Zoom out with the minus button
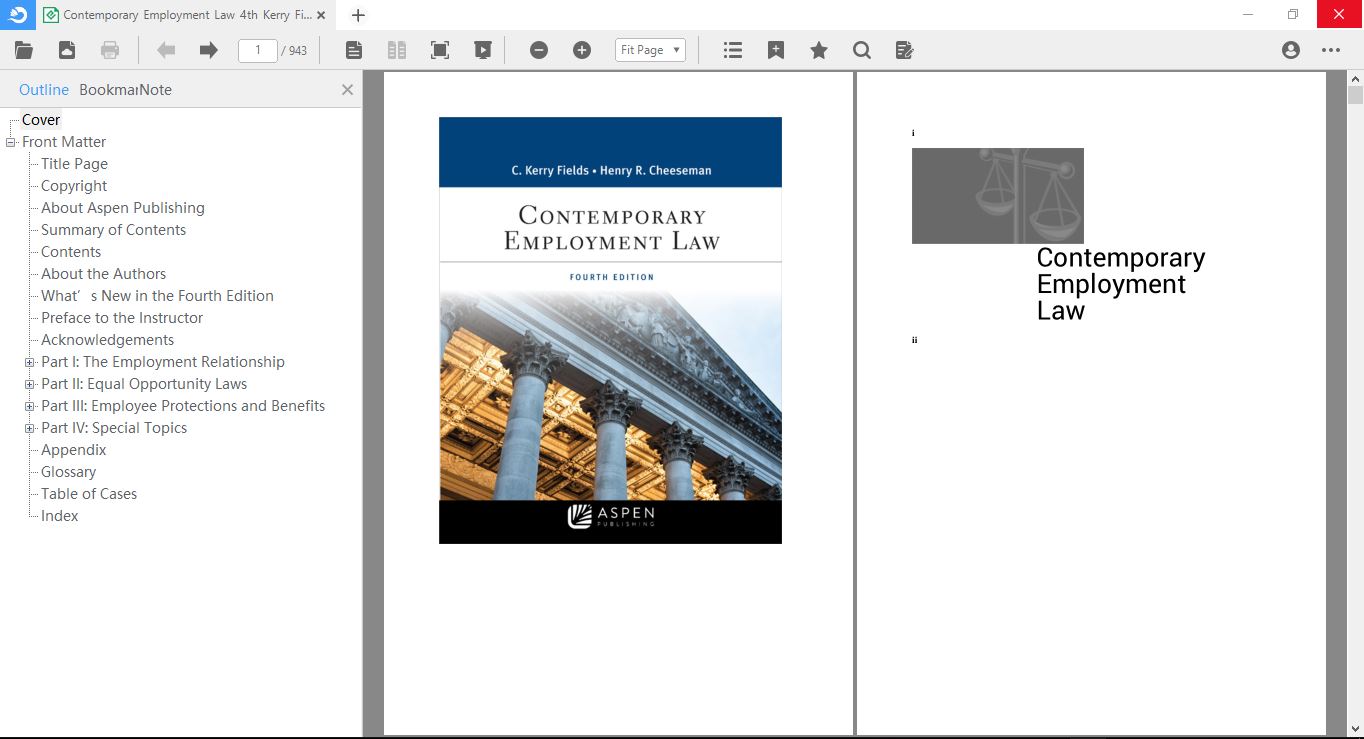Screen dimensions: 1364x739 (x=539, y=50)
